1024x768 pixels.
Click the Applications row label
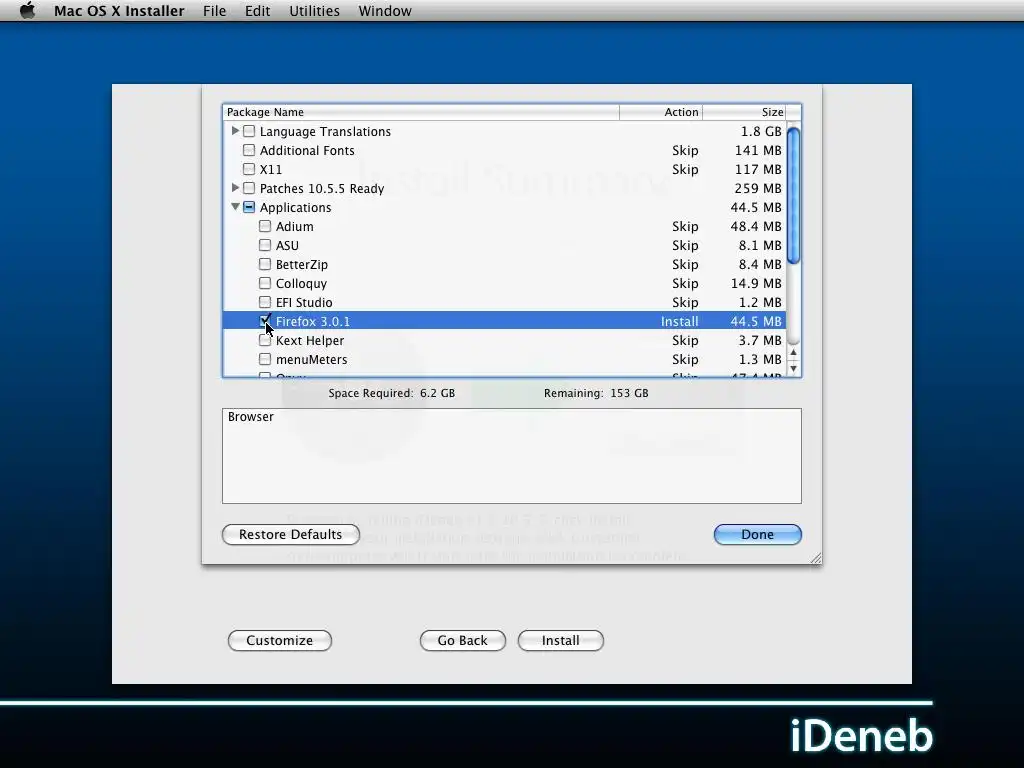tap(295, 207)
